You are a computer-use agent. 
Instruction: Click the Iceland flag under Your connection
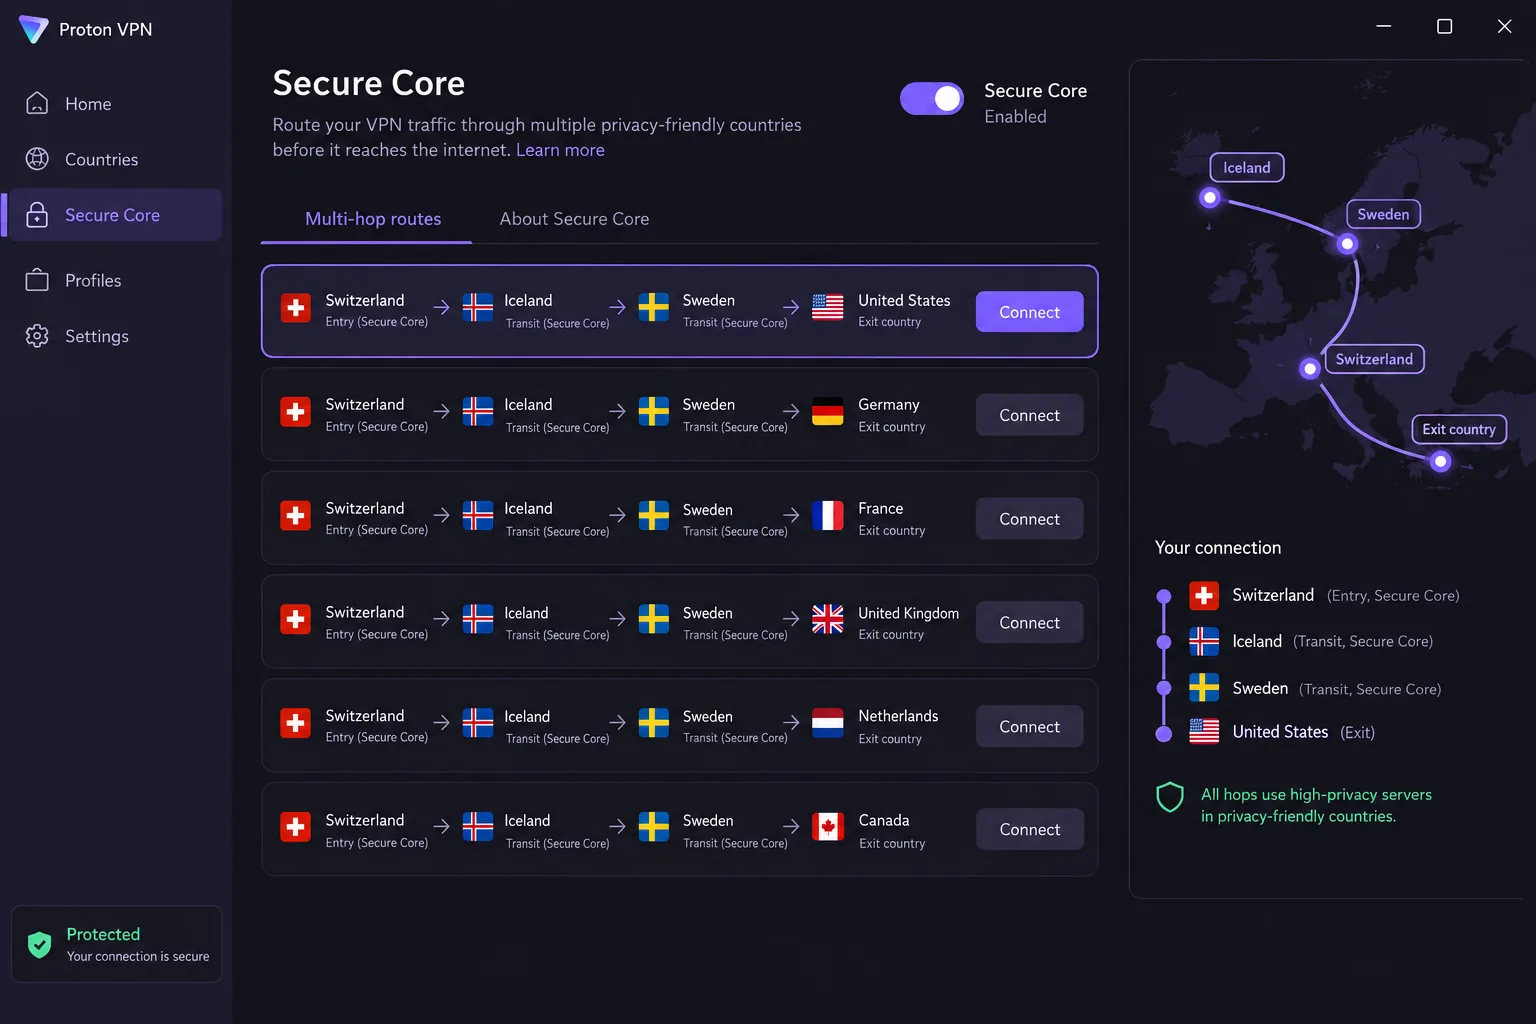coord(1204,641)
